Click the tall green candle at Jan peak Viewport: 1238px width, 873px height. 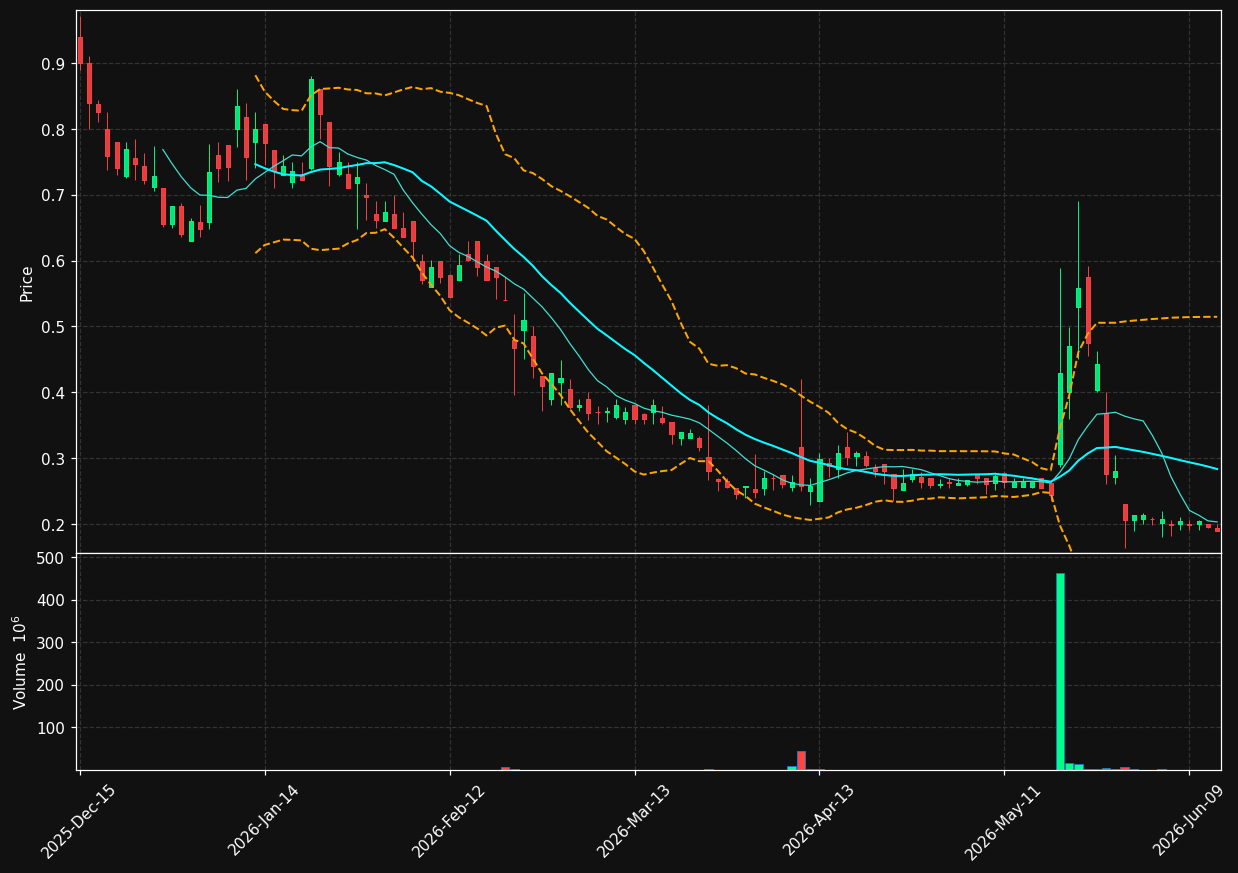311,124
